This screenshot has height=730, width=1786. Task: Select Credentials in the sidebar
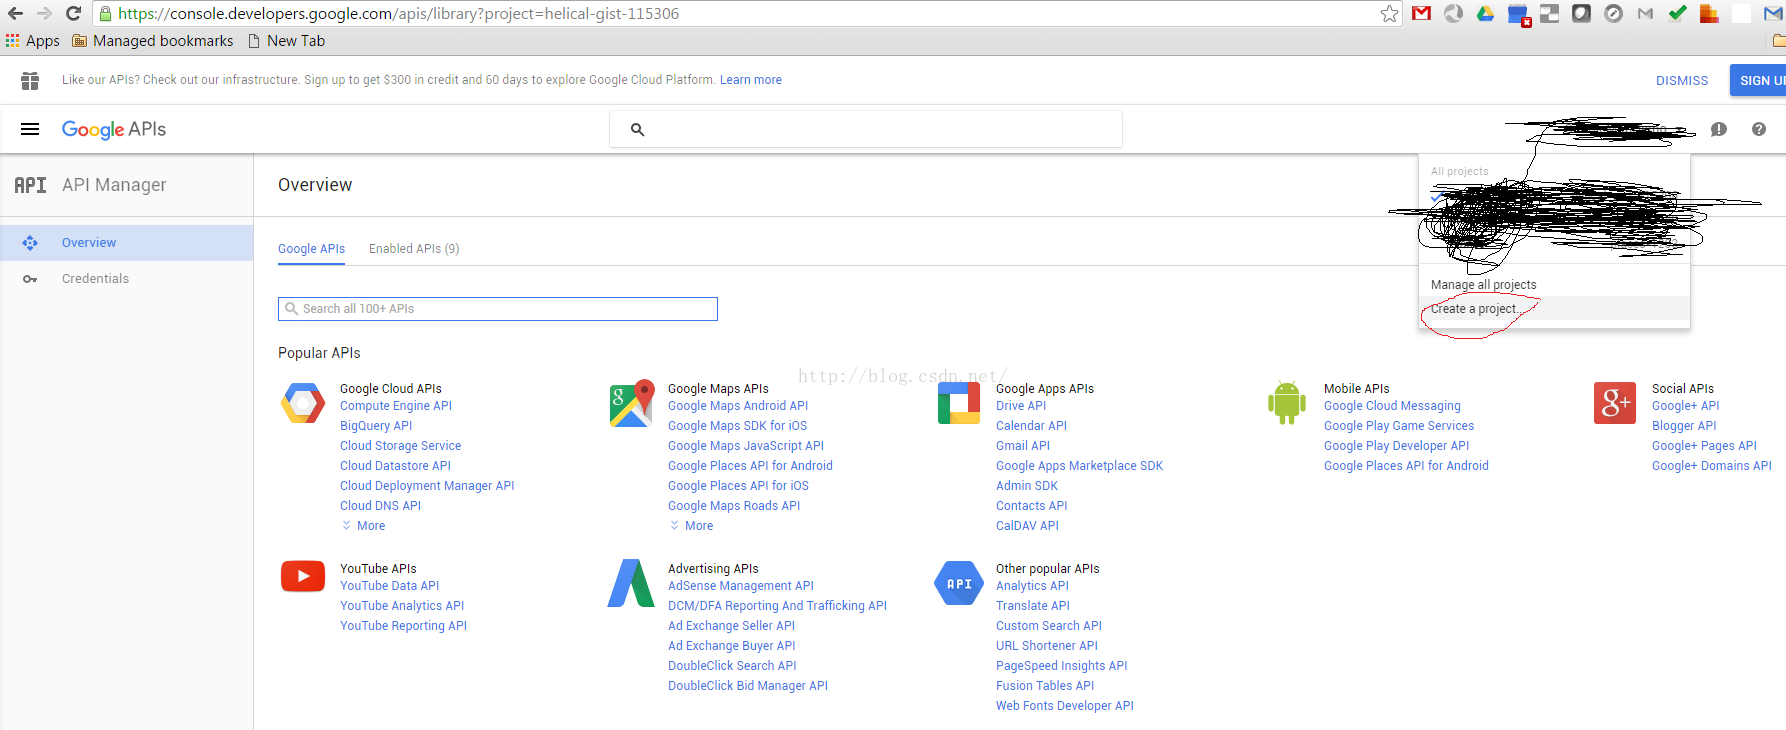tap(127, 279)
